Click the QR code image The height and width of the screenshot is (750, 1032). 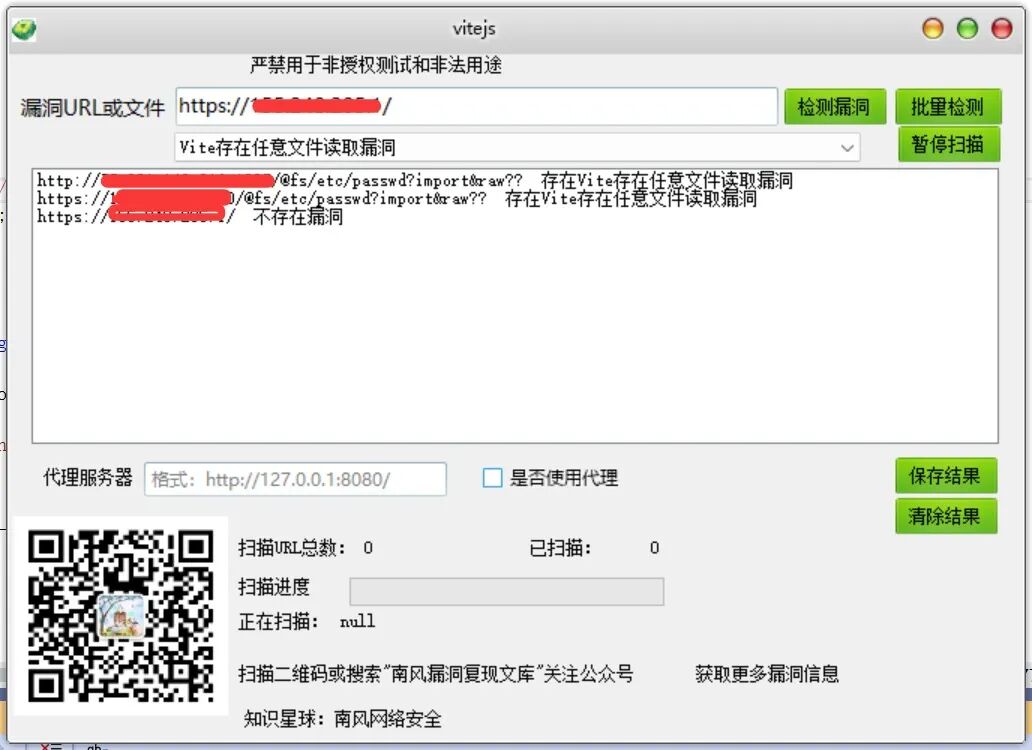(121, 616)
